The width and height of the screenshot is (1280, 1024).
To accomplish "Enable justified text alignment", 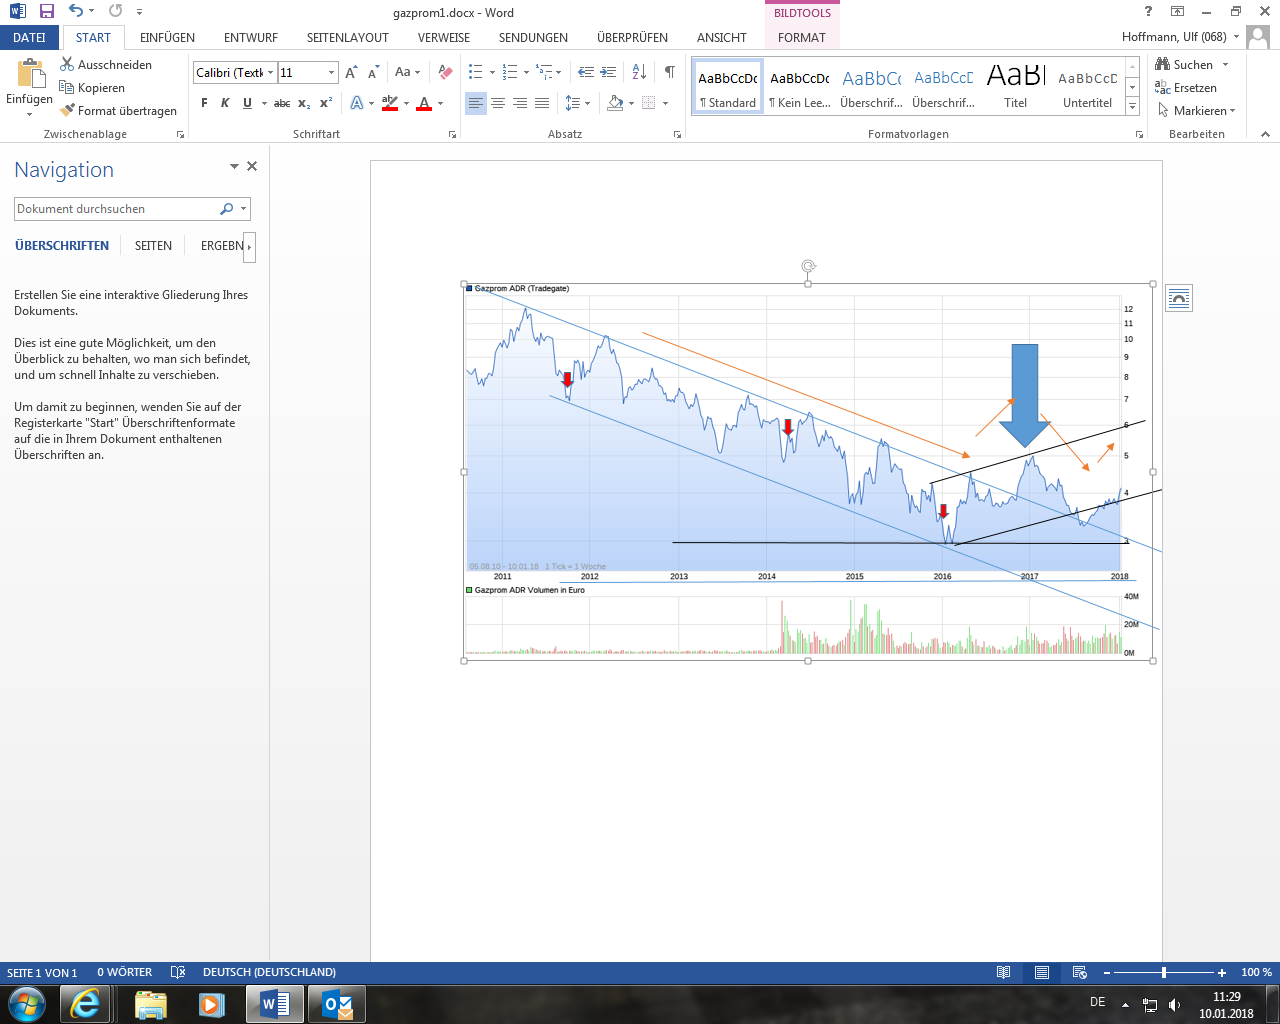I will click(541, 102).
